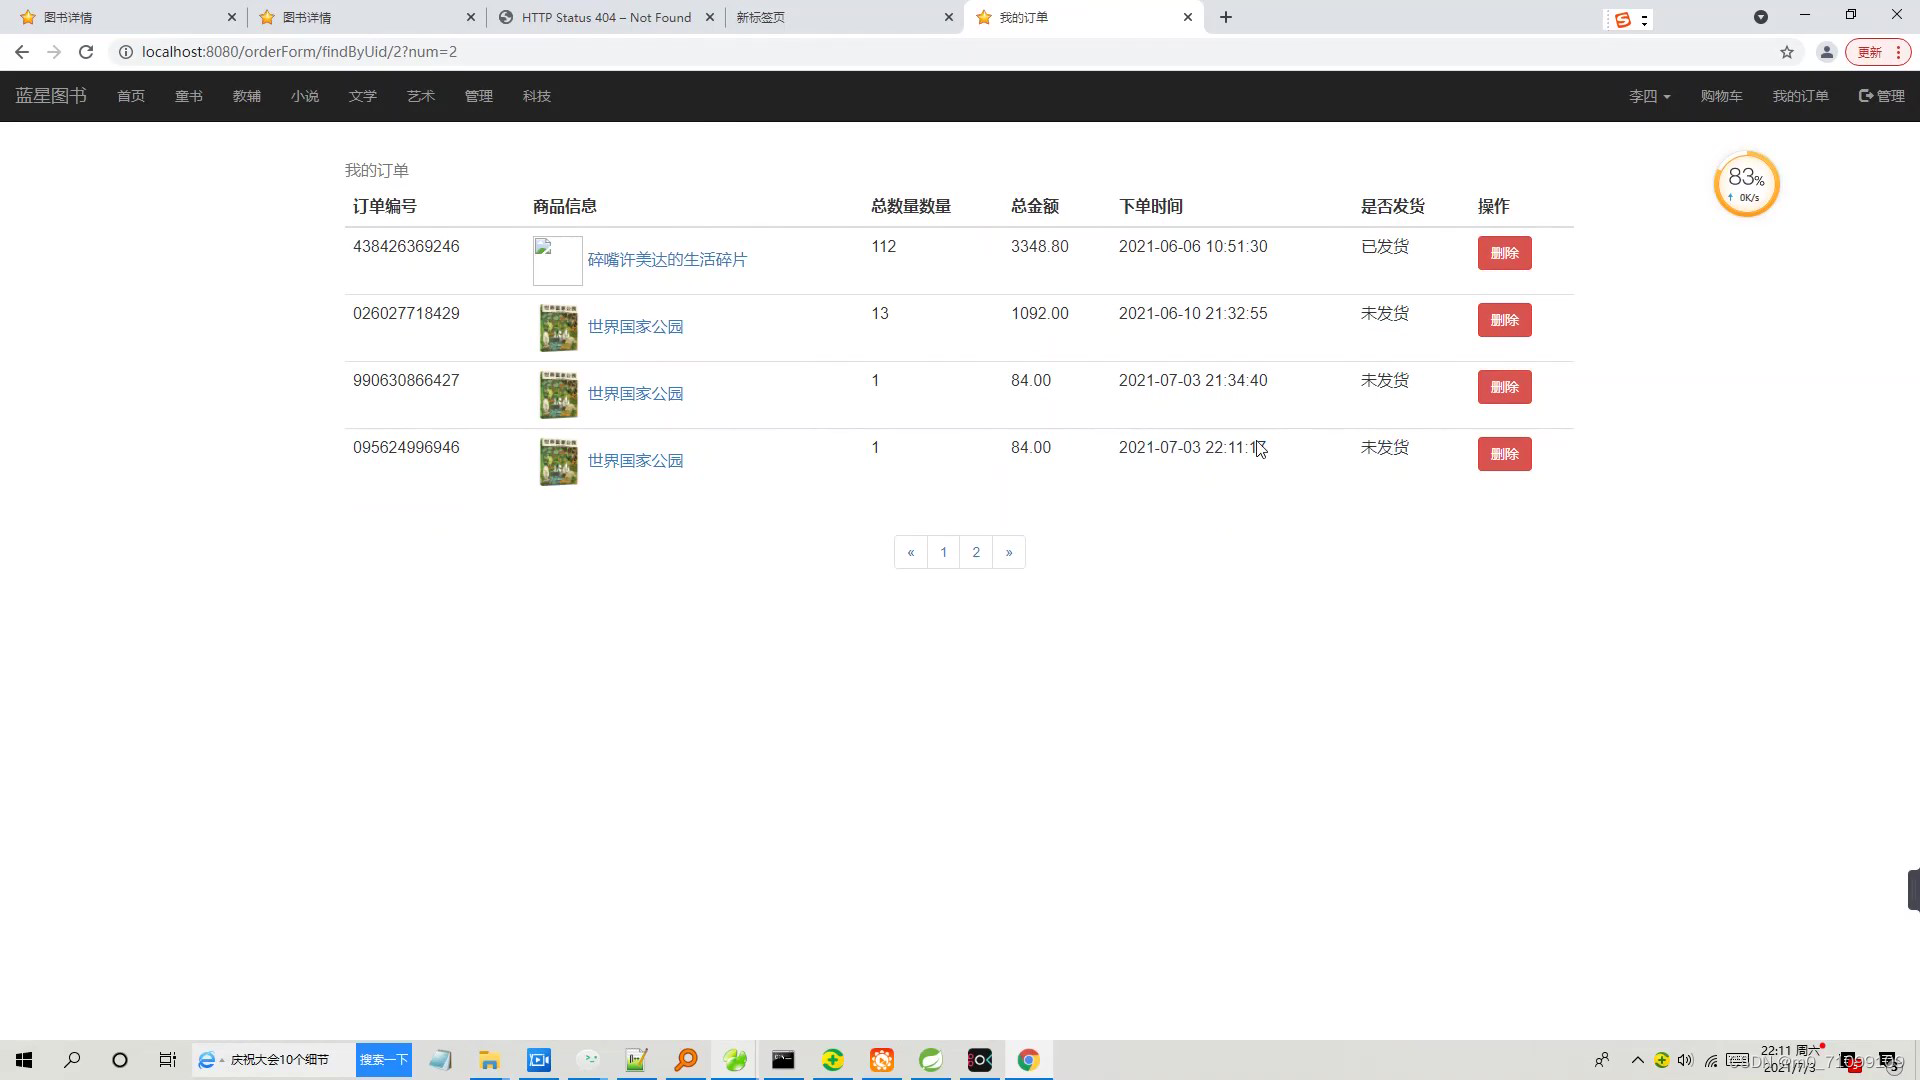Launch the EV screen recorder from taskbar
The height and width of the screenshot is (1080, 1920).
pyautogui.click(x=538, y=1060)
